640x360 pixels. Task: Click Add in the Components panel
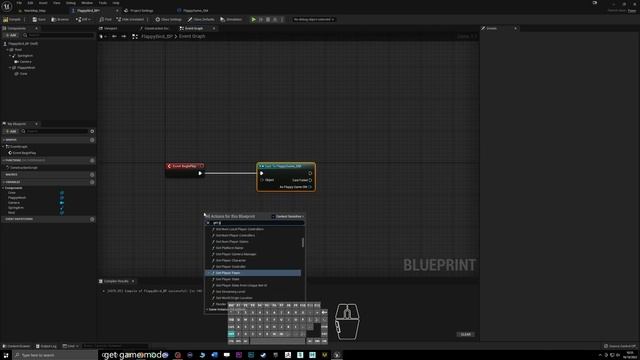click(11, 35)
